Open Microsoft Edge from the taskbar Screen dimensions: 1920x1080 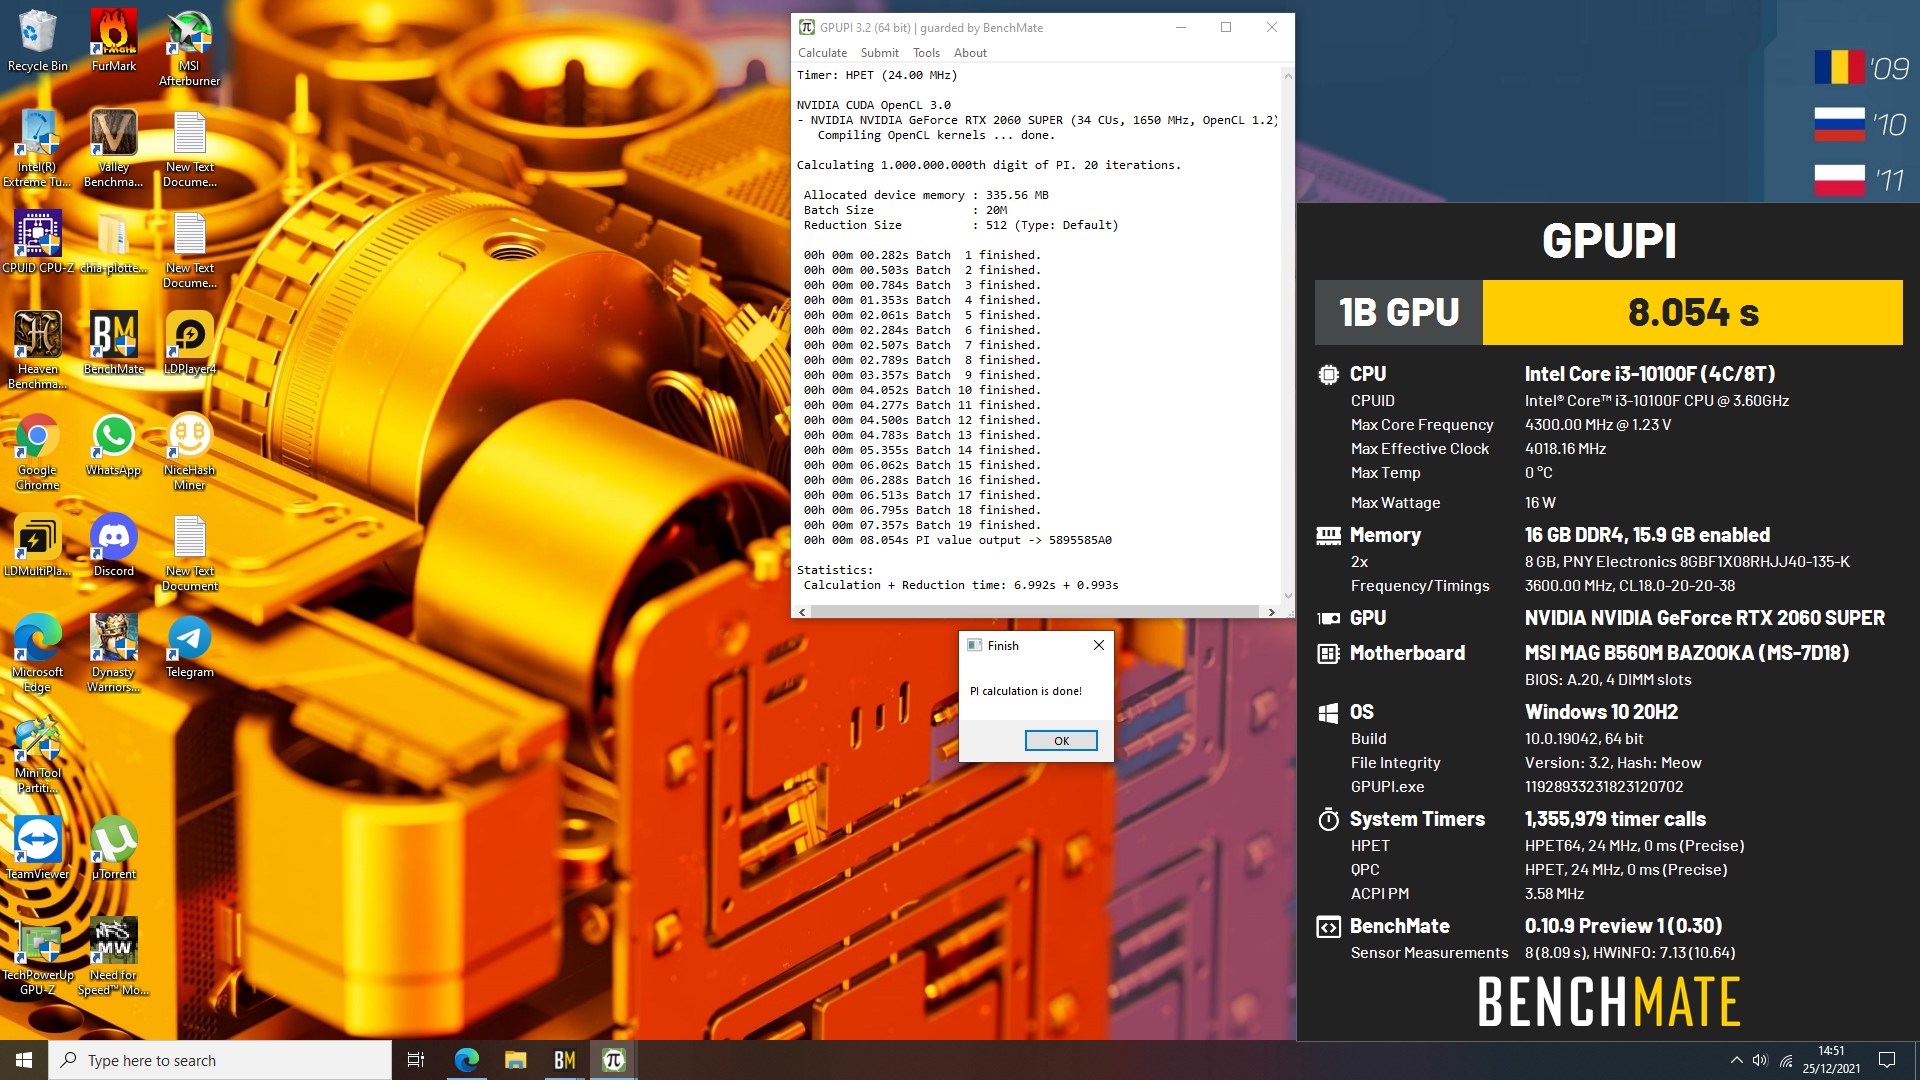466,1060
